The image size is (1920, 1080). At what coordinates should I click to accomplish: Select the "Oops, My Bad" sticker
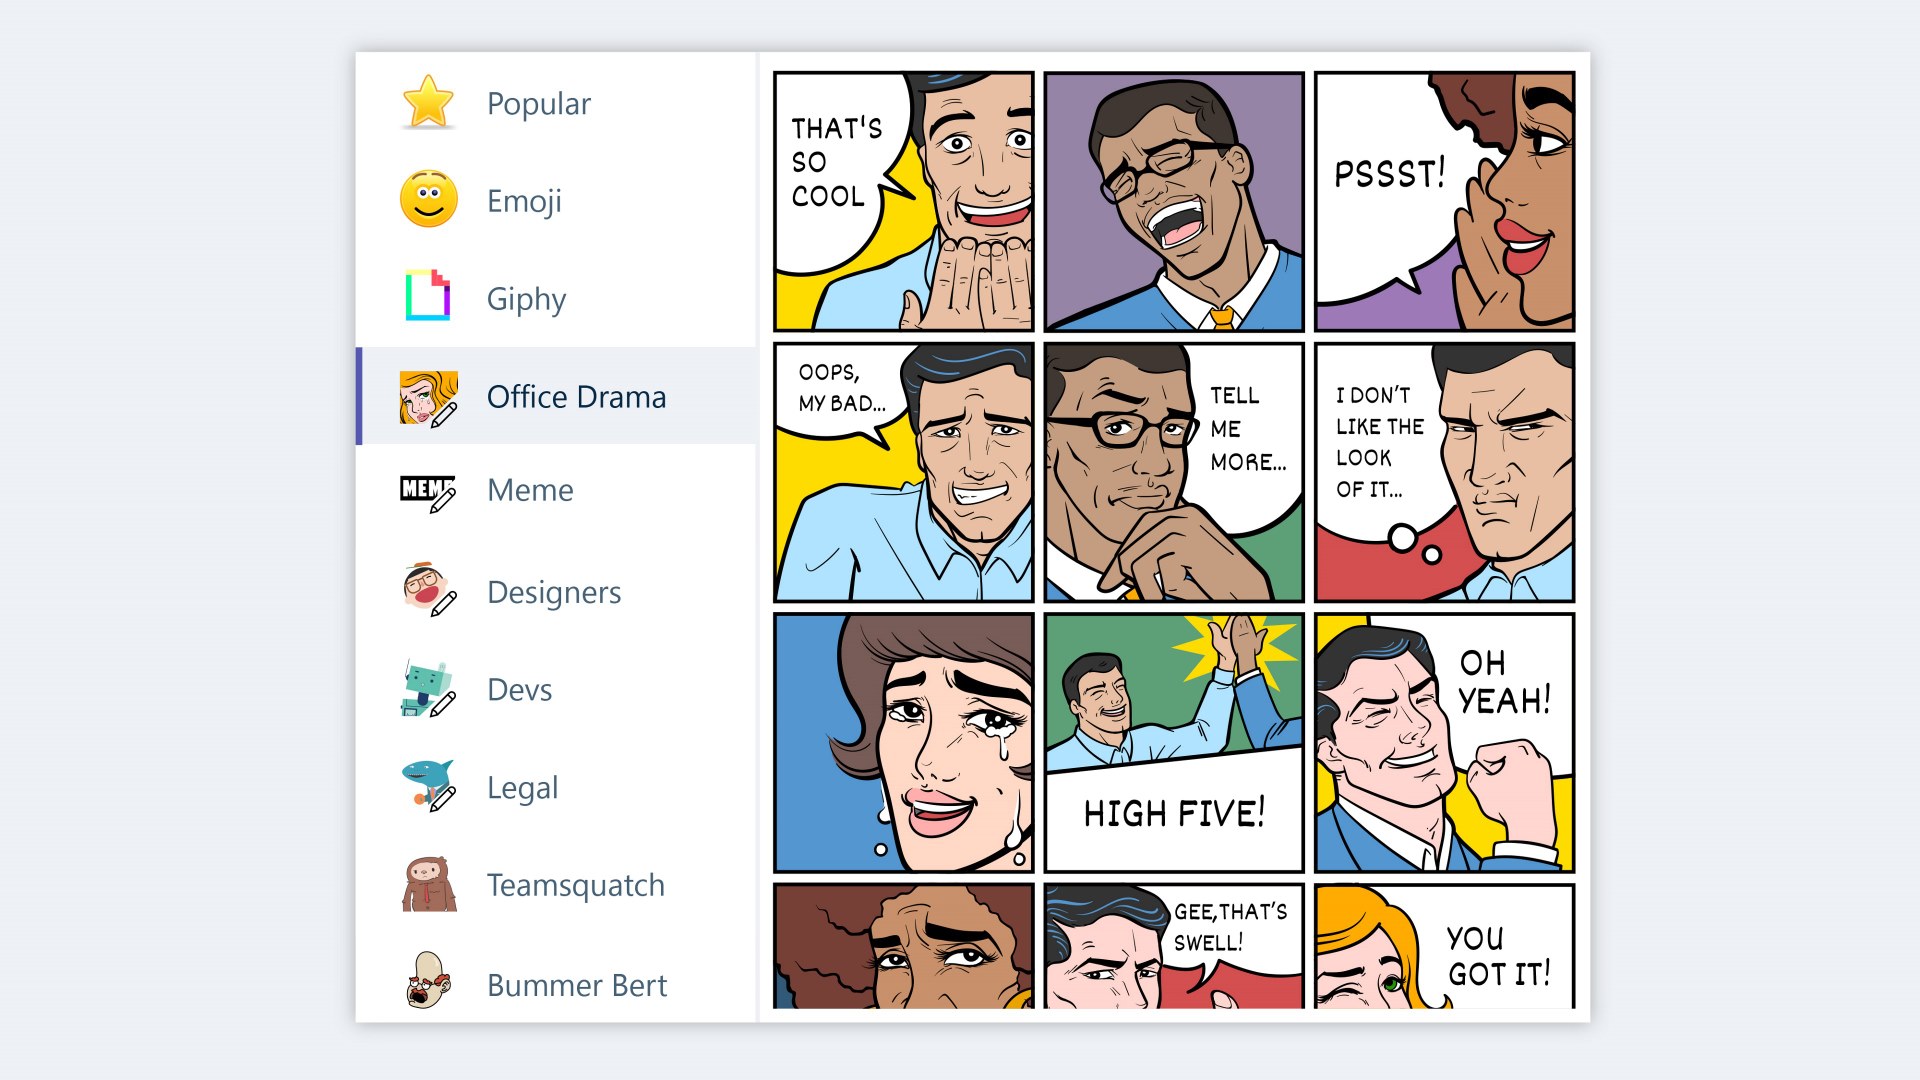tap(903, 472)
